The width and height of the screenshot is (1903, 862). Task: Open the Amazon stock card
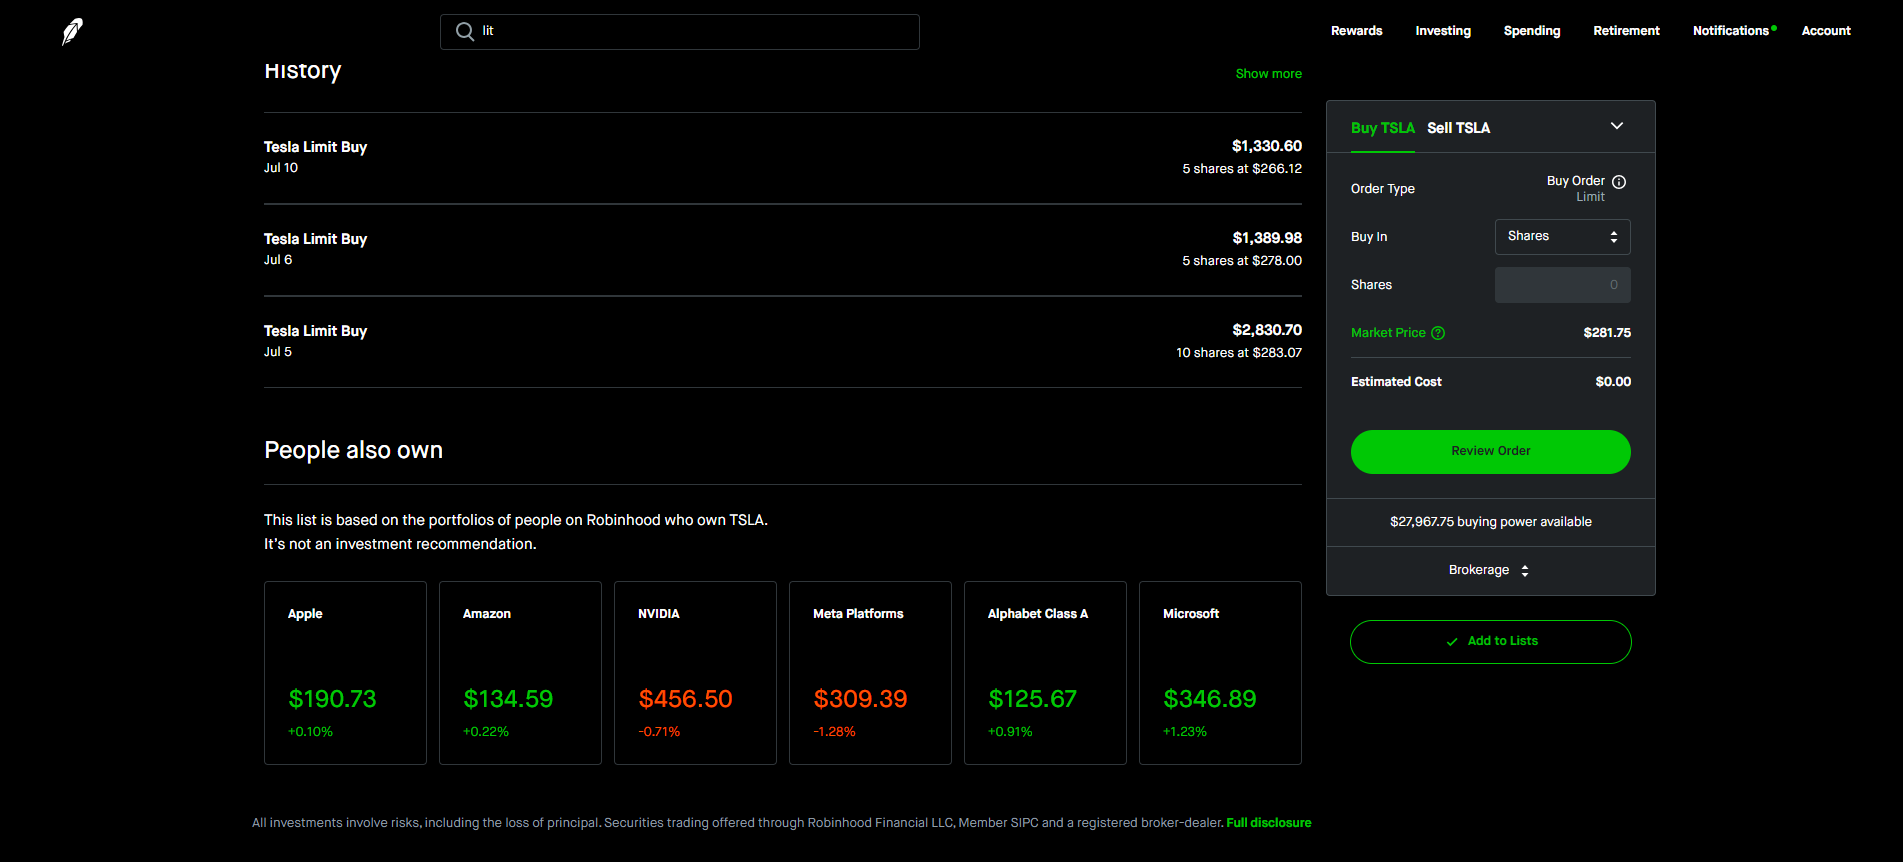[520, 673]
